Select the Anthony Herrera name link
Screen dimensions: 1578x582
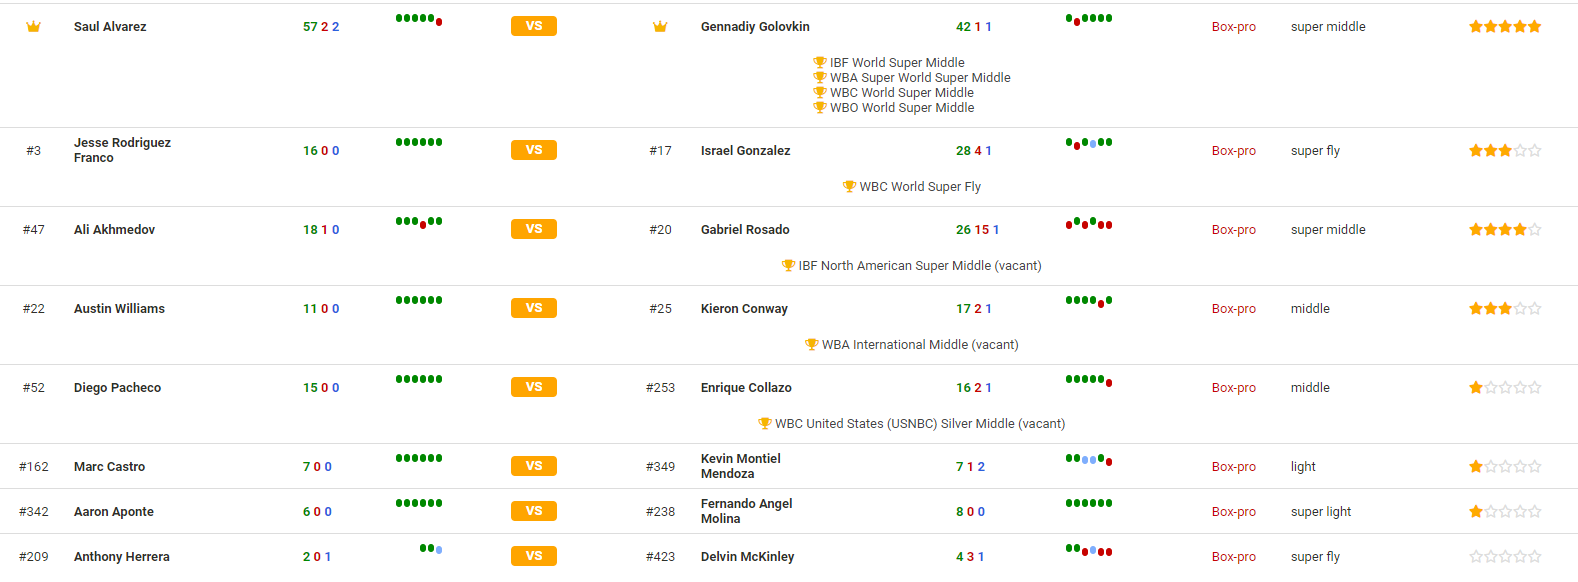122,557
